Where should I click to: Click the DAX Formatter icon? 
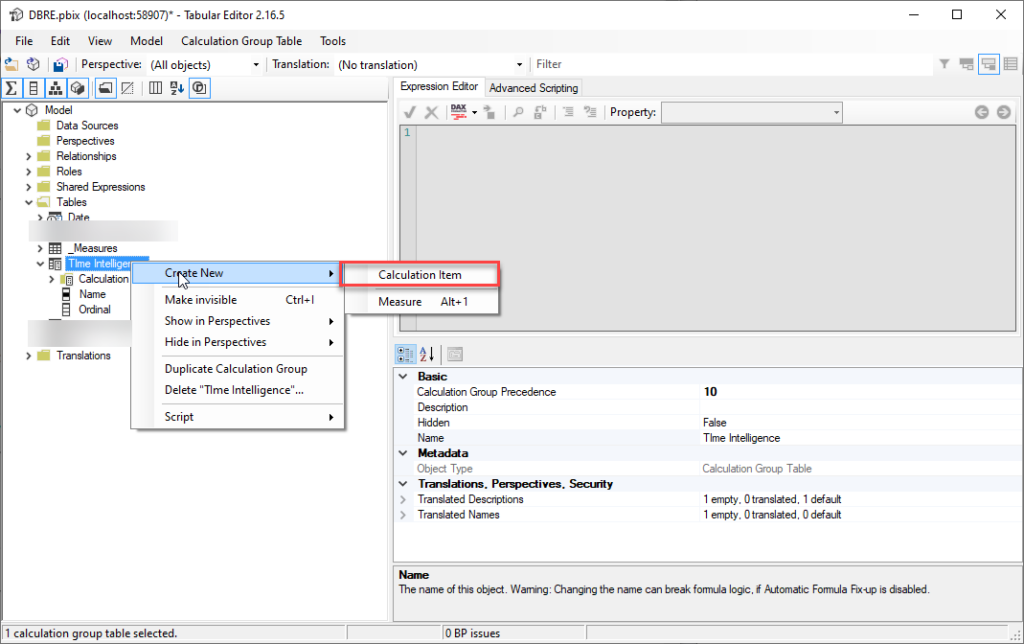(x=458, y=112)
